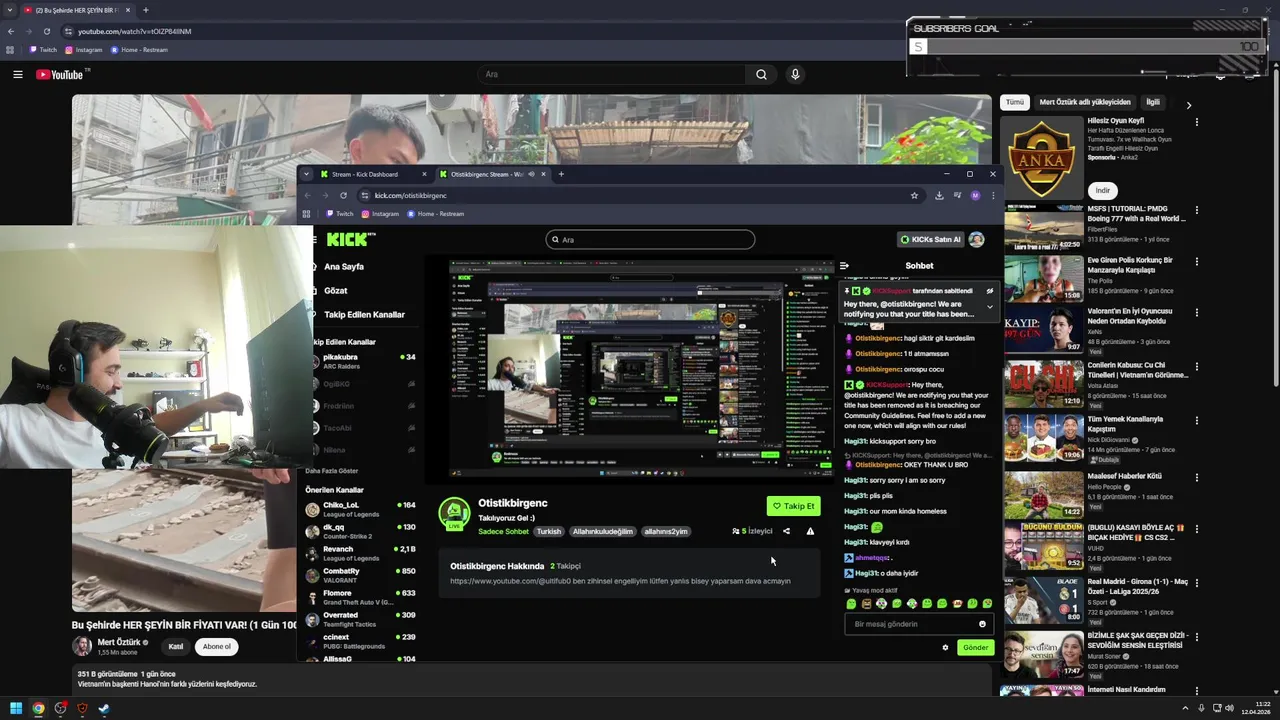
Task: Open the Mert Öztürk channel link
Action: point(119,642)
